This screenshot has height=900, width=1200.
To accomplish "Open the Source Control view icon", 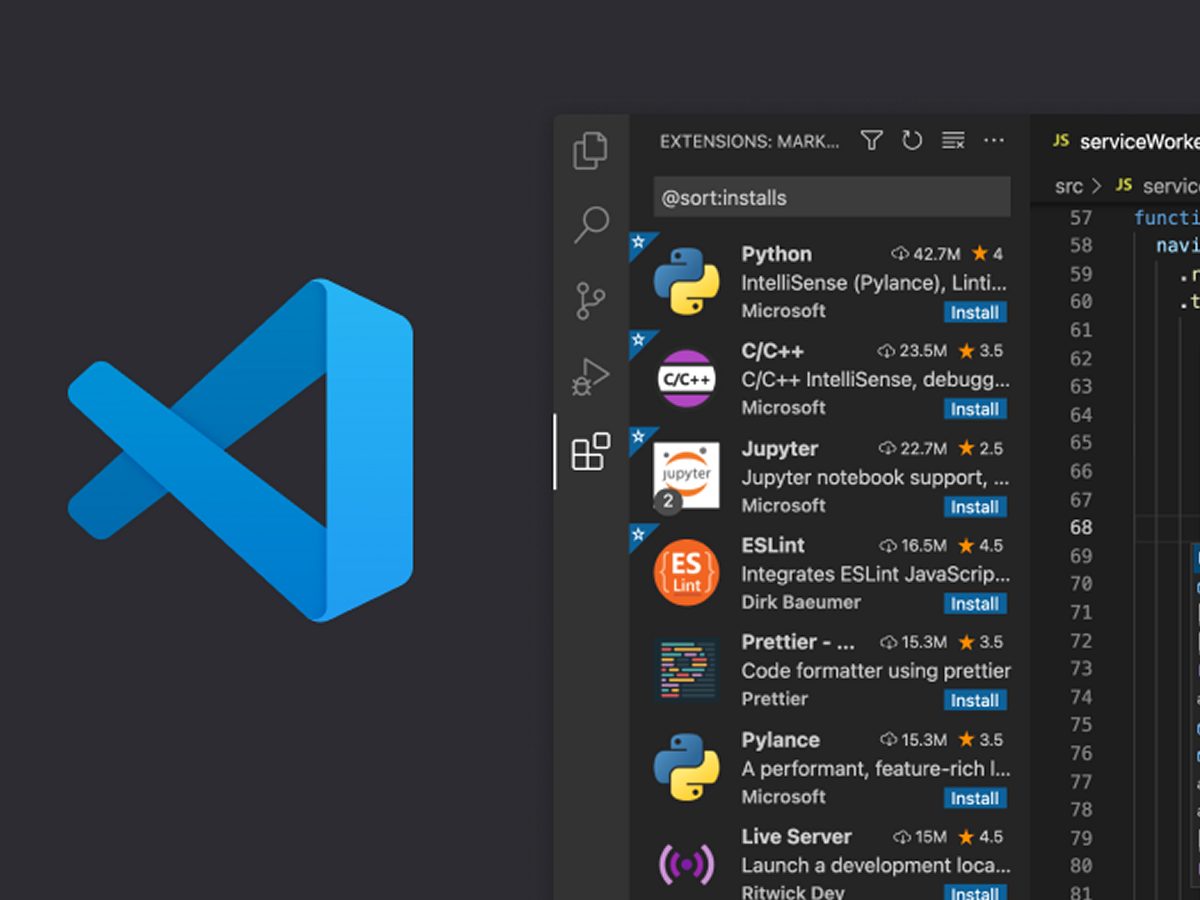I will point(590,301).
